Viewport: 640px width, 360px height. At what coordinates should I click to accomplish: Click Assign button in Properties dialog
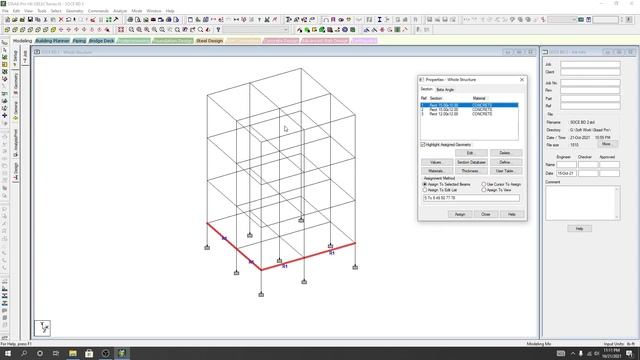coord(460,214)
